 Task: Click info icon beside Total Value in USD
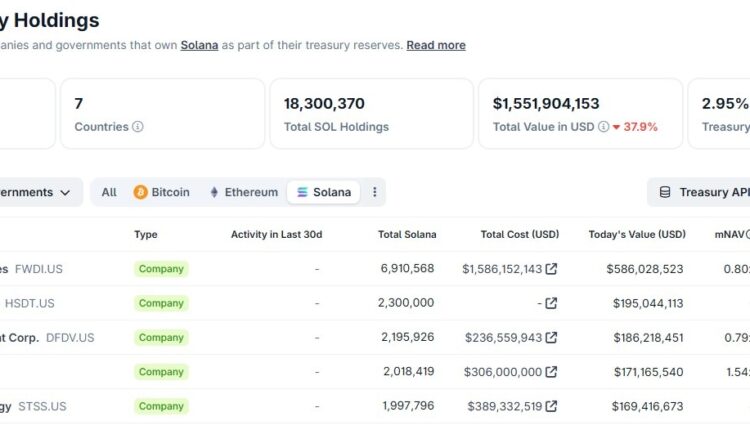pyautogui.click(x=603, y=127)
